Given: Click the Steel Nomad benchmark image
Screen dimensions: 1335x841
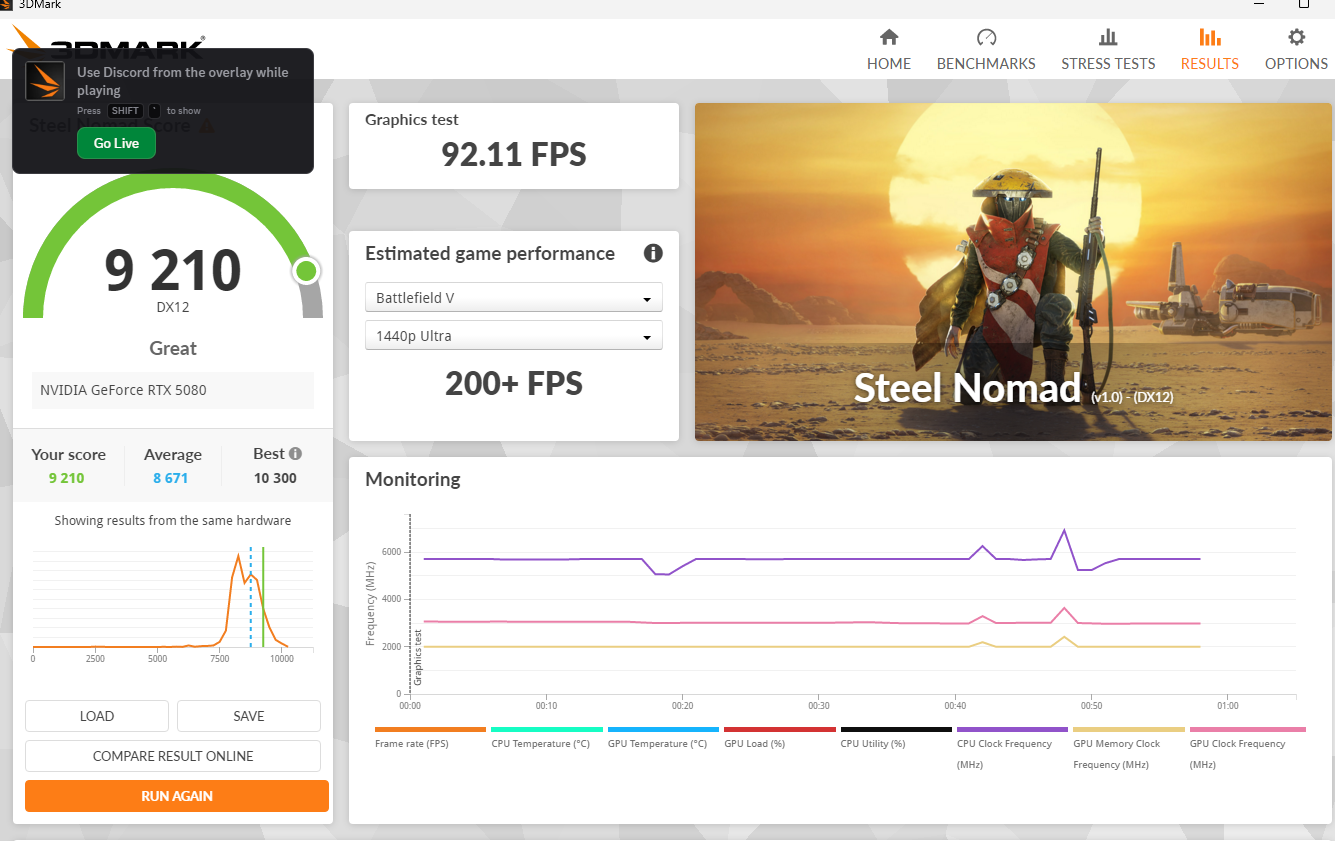Looking at the screenshot, I should (x=1012, y=271).
